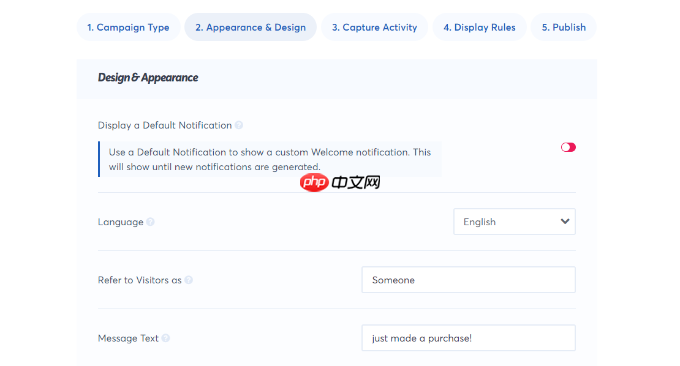
Task: Switch to the Display Rules tab
Action: click(x=479, y=27)
